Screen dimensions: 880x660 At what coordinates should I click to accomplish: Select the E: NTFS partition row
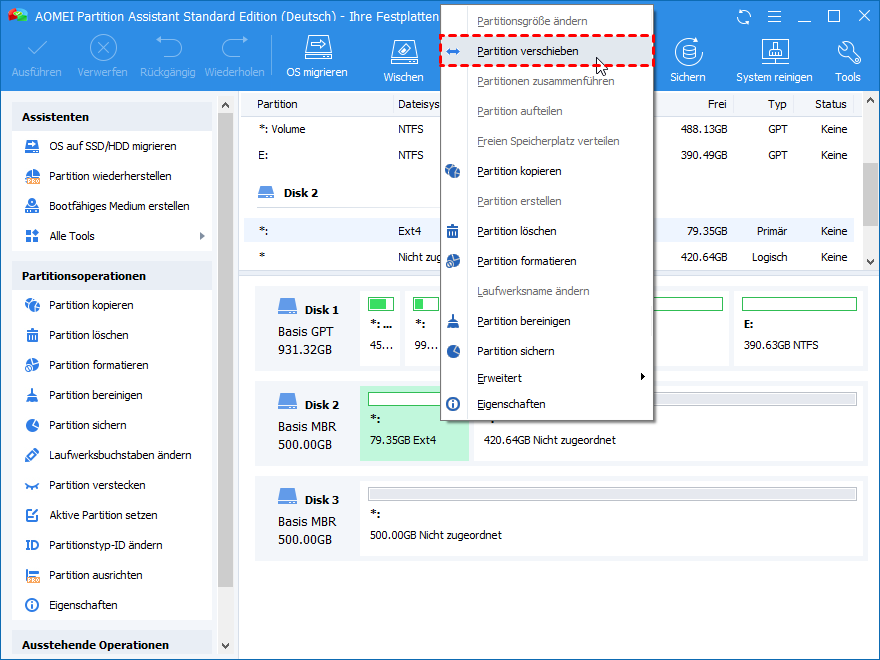click(x=549, y=155)
